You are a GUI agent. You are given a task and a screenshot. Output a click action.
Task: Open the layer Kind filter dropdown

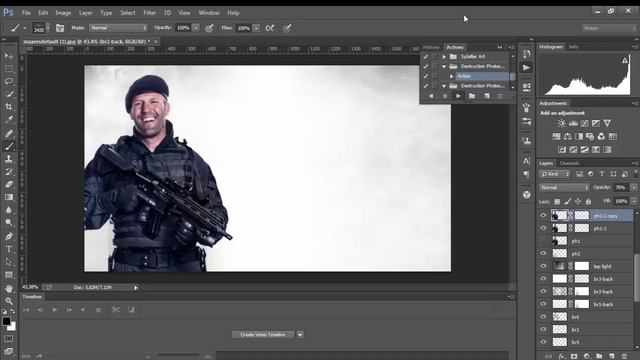(x=555, y=174)
